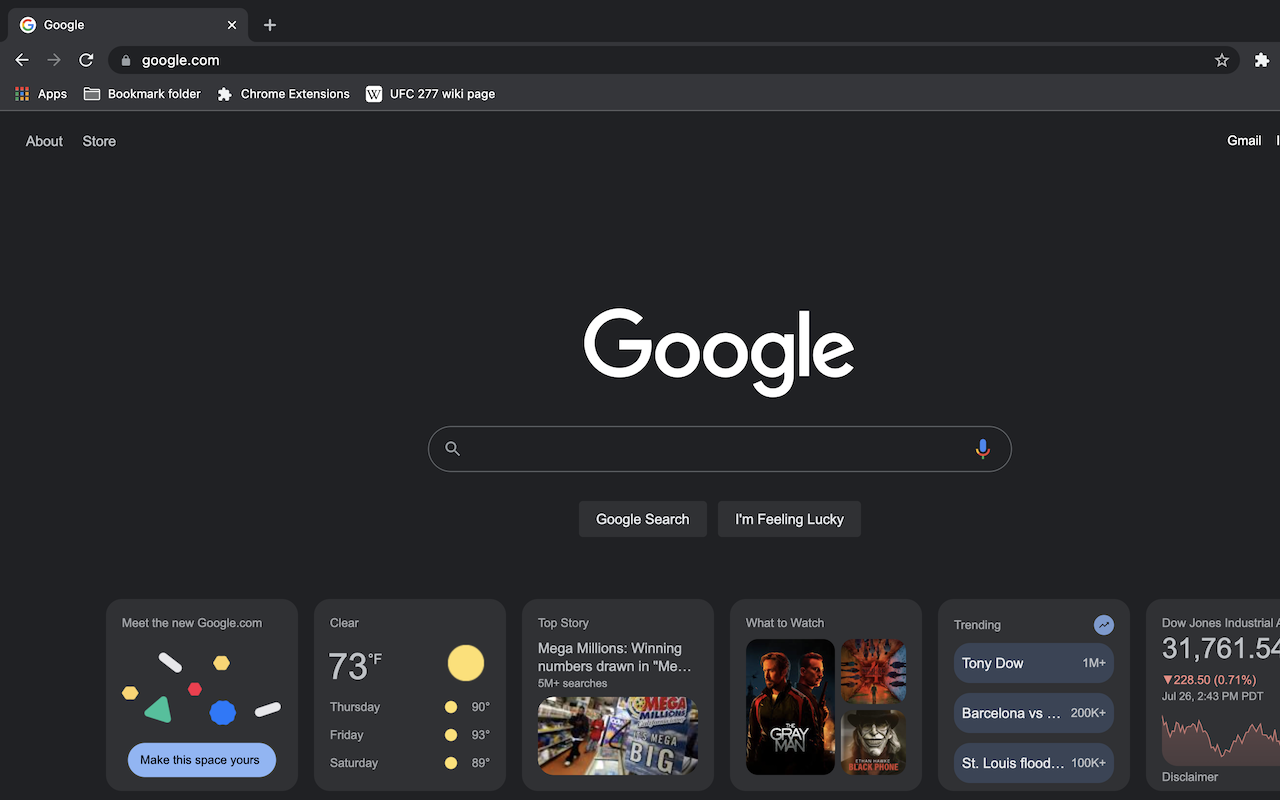This screenshot has width=1280, height=800.
Task: Click the magnifying glass search icon
Action: tap(453, 449)
